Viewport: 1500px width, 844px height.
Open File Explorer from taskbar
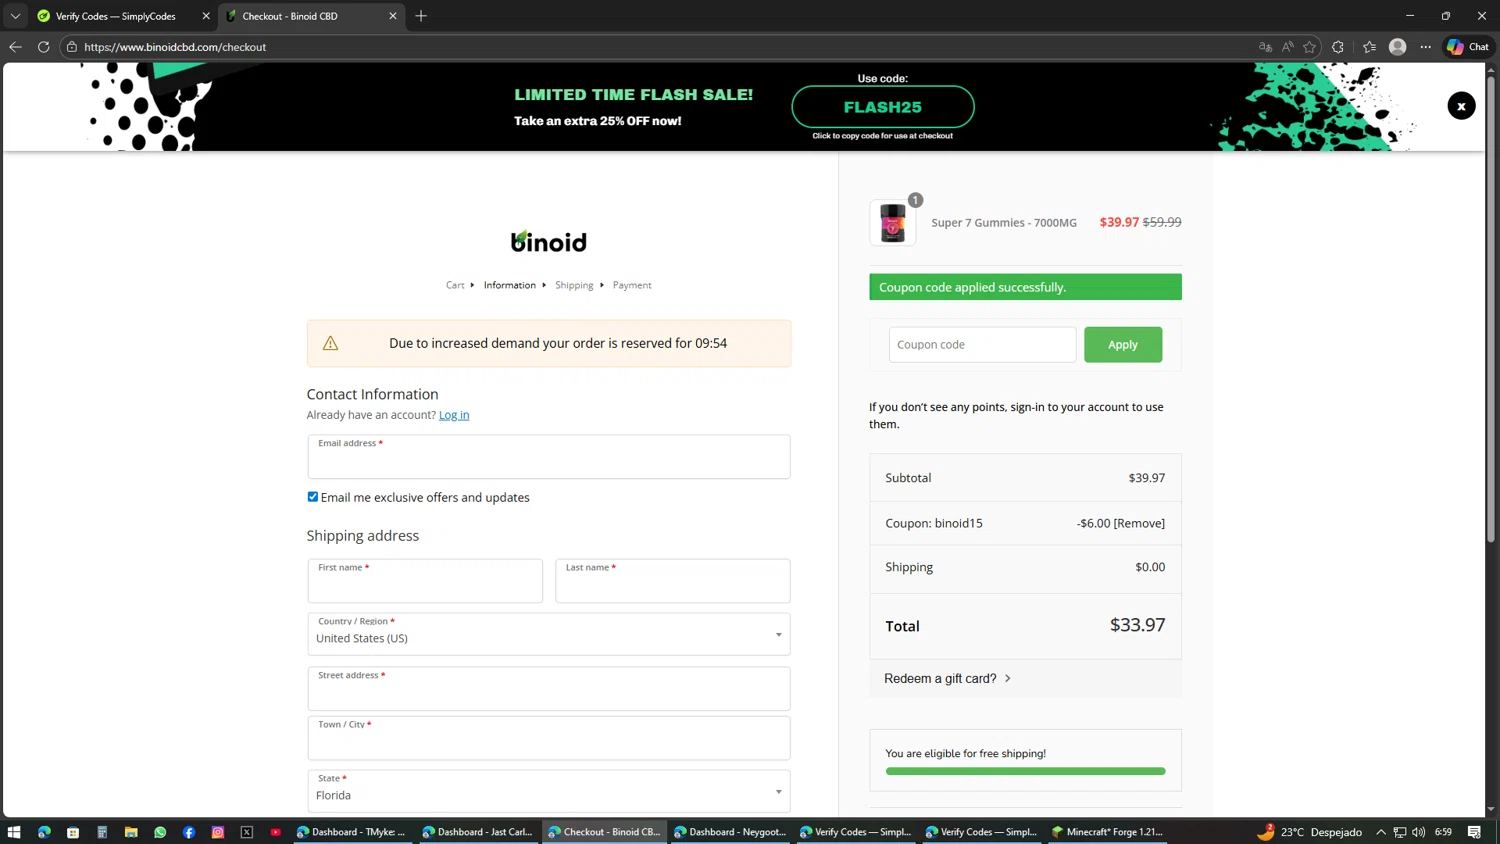pyautogui.click(x=131, y=832)
